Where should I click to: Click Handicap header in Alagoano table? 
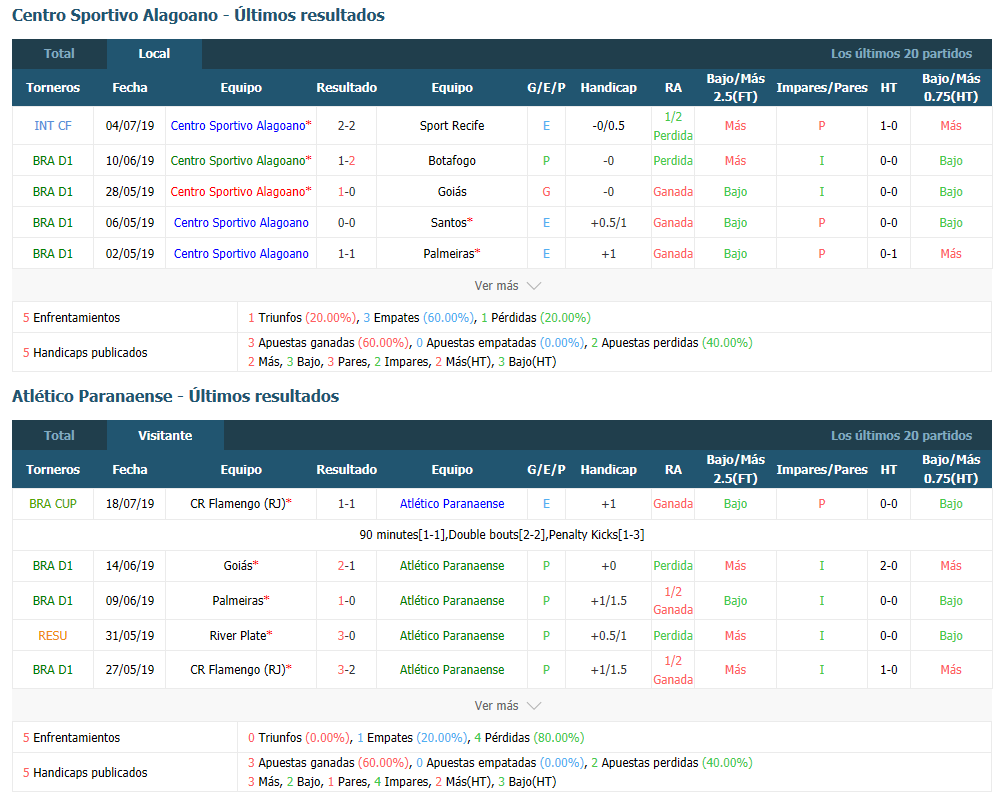click(608, 88)
